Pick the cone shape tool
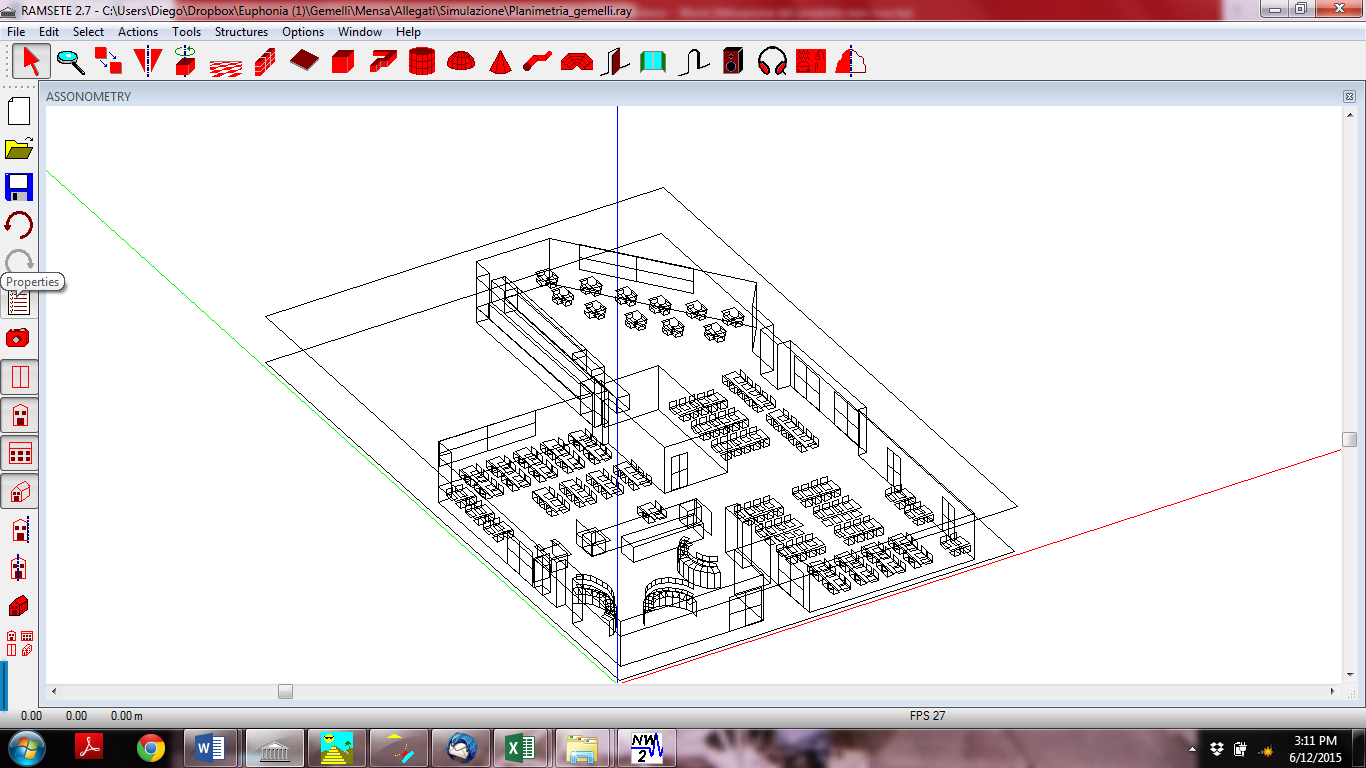Viewport: 1366px width, 768px height. point(499,62)
